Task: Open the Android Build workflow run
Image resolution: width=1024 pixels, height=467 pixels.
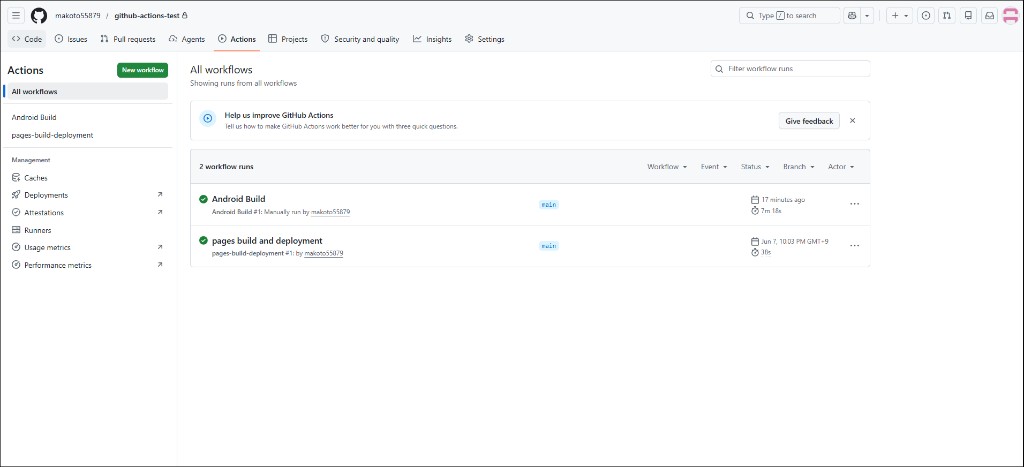Action: [238, 199]
